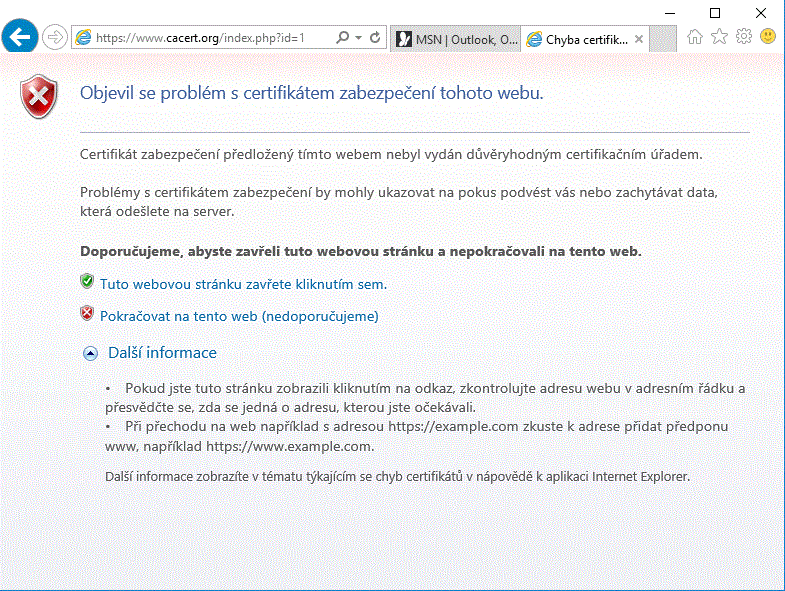The height and width of the screenshot is (591, 785).
Task: Maximize the Internet Explorer window
Action: pos(714,13)
